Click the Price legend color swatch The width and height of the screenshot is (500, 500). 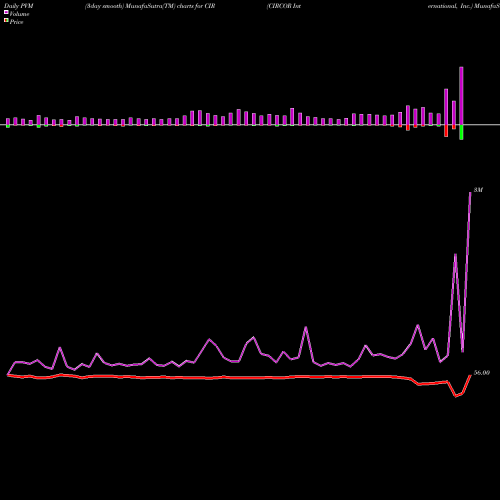coord(6,21)
